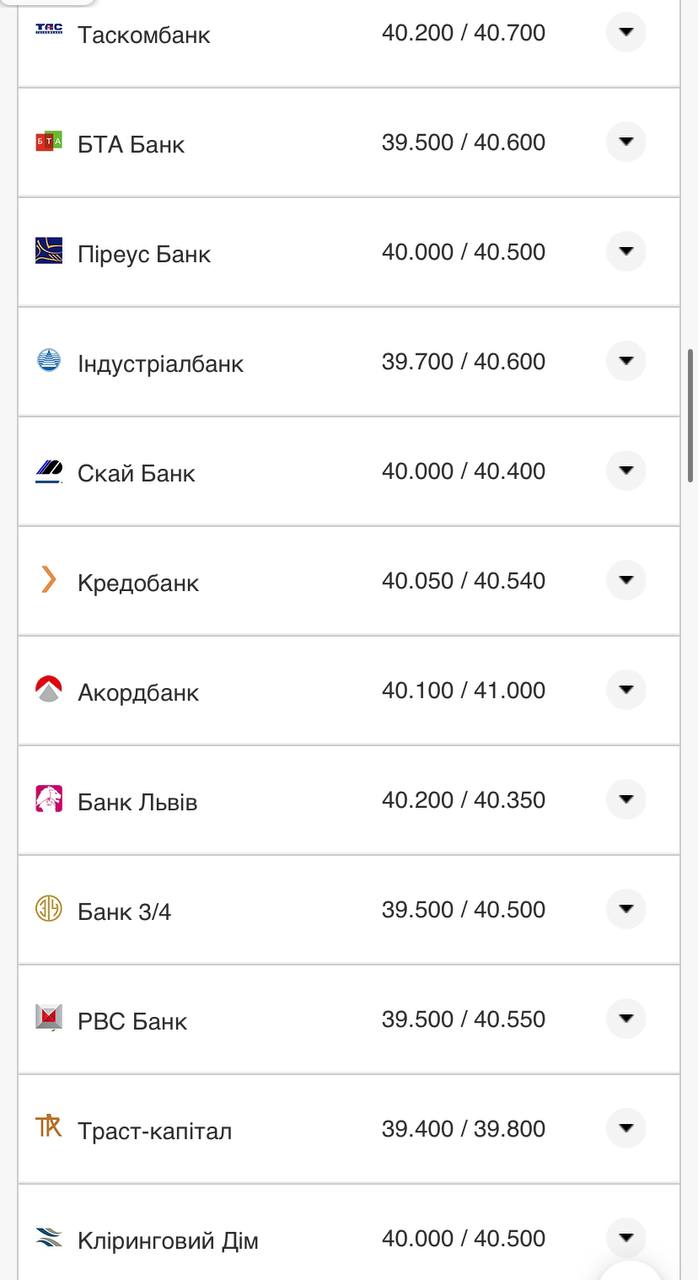Open the Кліринговий Дім bank link
This screenshot has height=1280, width=698.
click(x=168, y=1241)
